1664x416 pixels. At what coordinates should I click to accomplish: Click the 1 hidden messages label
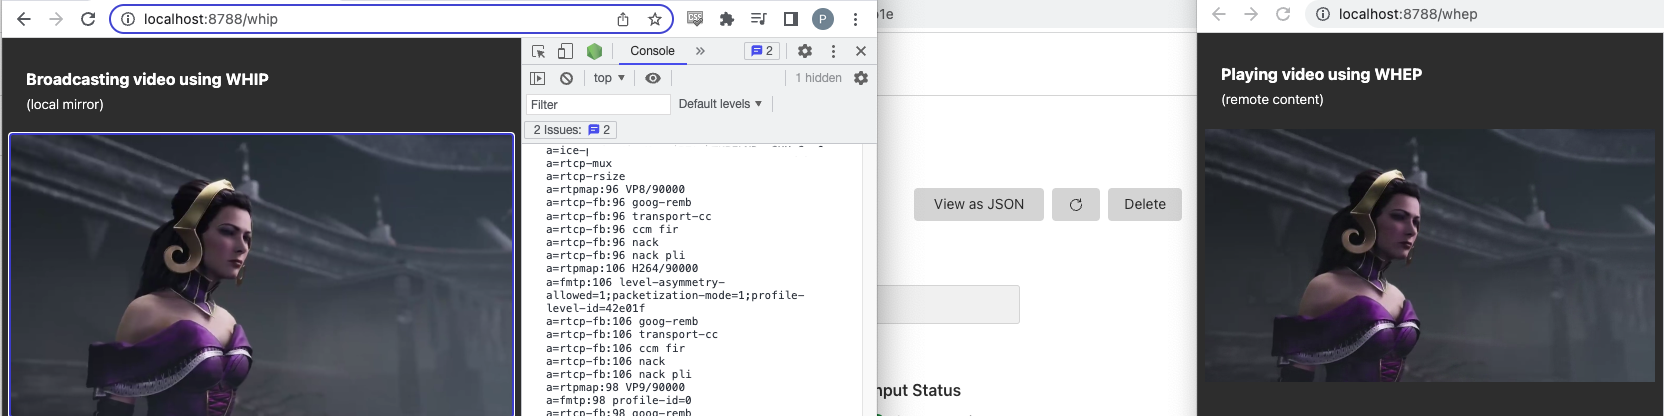click(819, 78)
